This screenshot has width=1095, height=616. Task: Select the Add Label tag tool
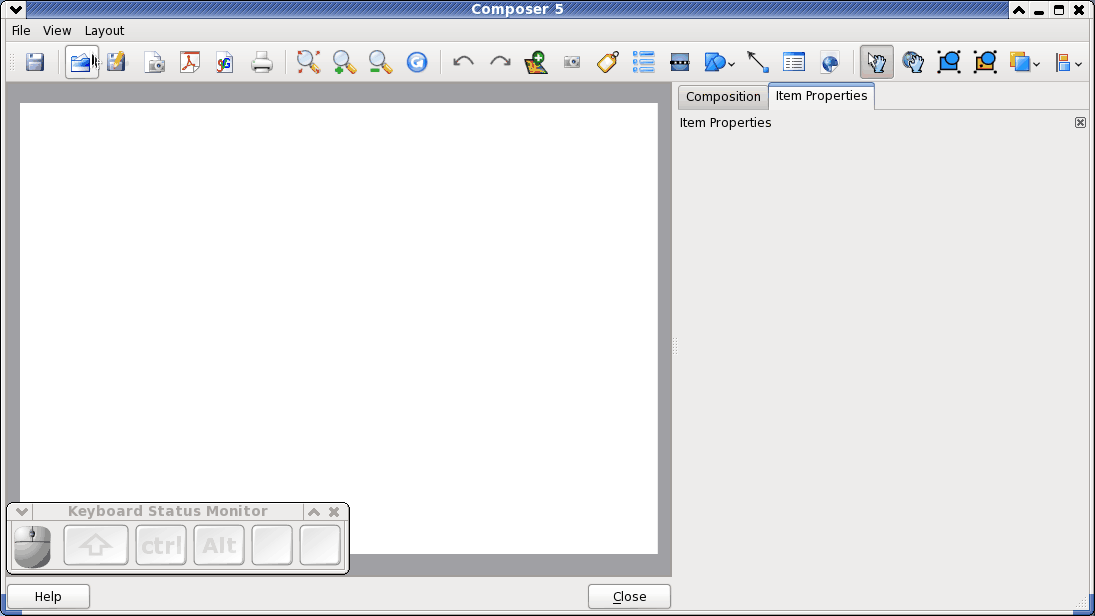[x=608, y=62]
